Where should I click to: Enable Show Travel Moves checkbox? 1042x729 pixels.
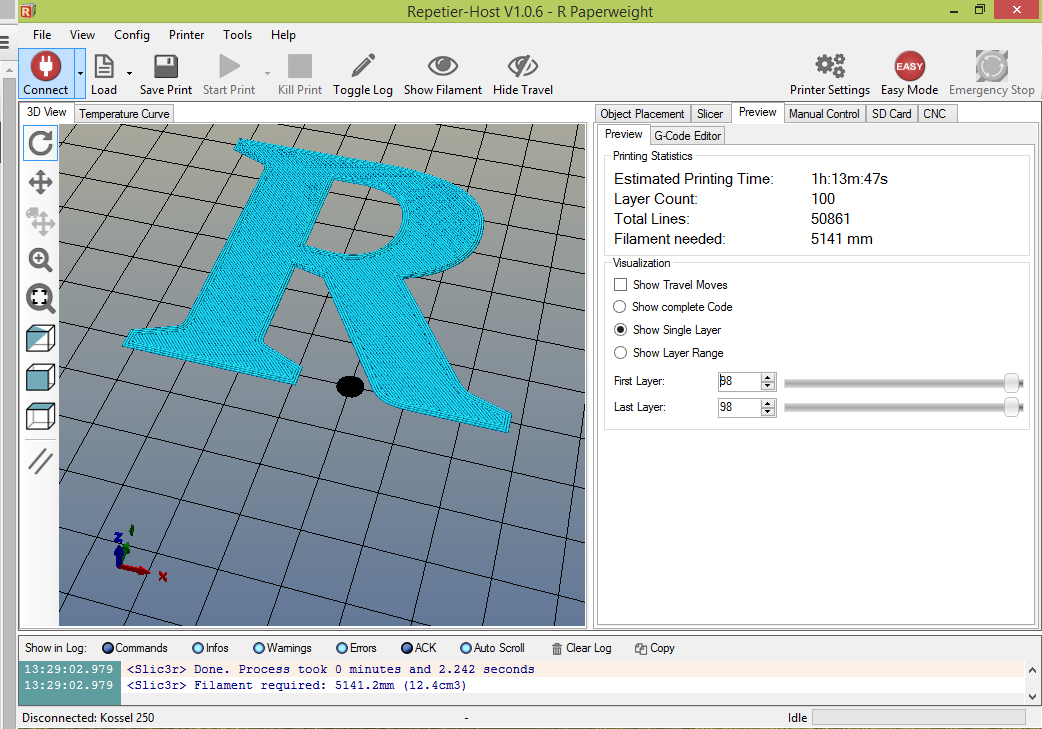(x=620, y=284)
